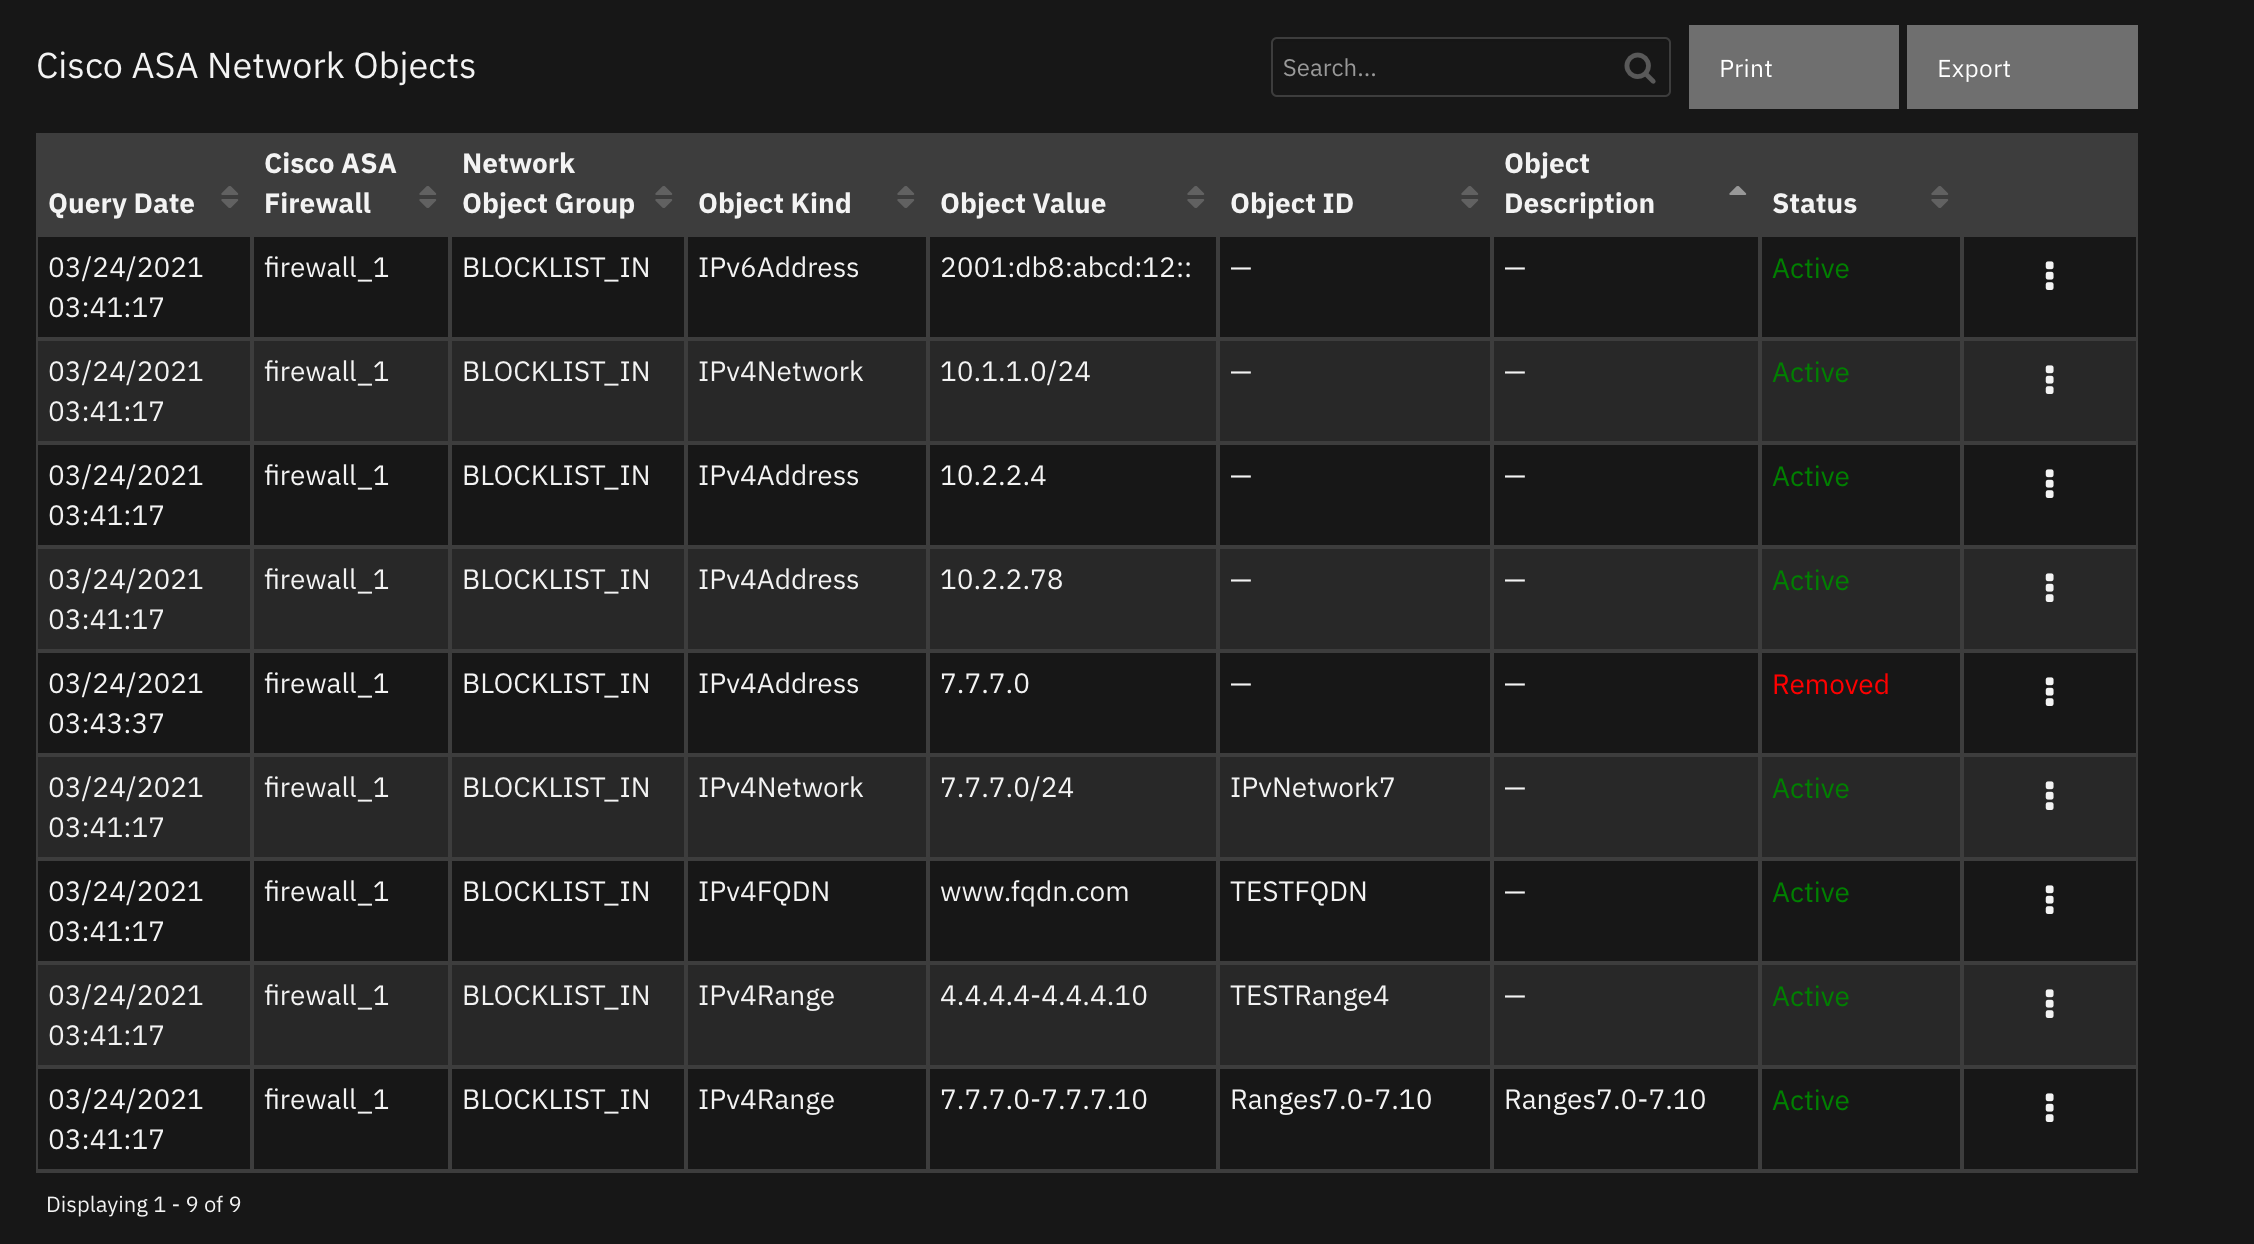The image size is (2254, 1244).
Task: Click the IPv4FQDN object kind cell
Action: [x=806, y=911]
